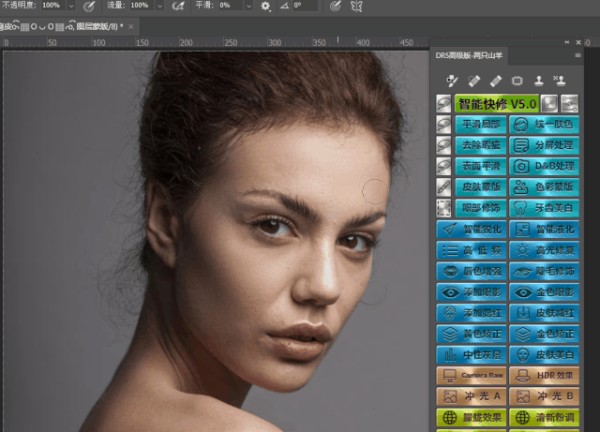Select the clone stamp icon in DR5 panel
Viewport: 600px width, 432px height.
[539, 80]
